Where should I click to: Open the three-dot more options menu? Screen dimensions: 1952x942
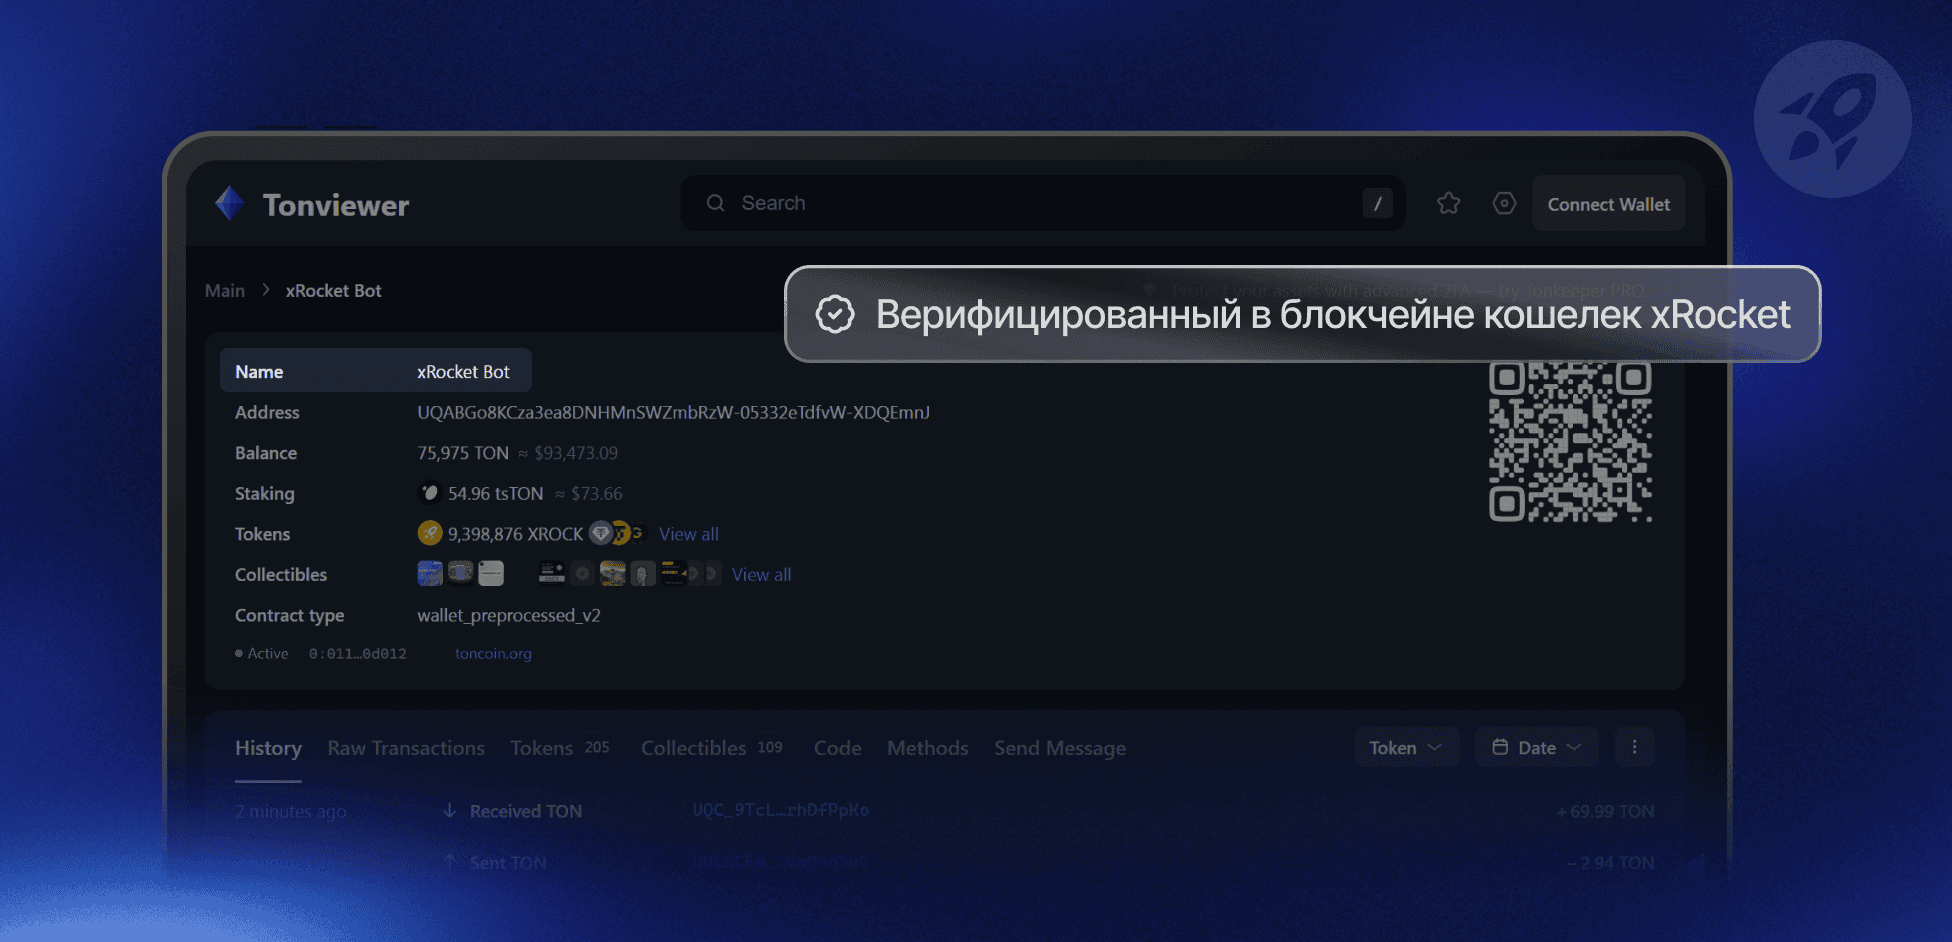pyautogui.click(x=1634, y=747)
